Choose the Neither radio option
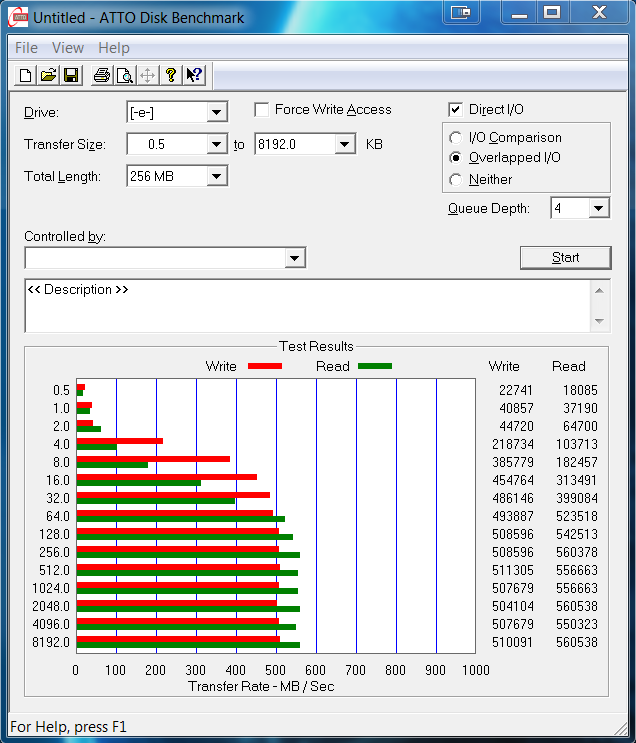 [456, 180]
